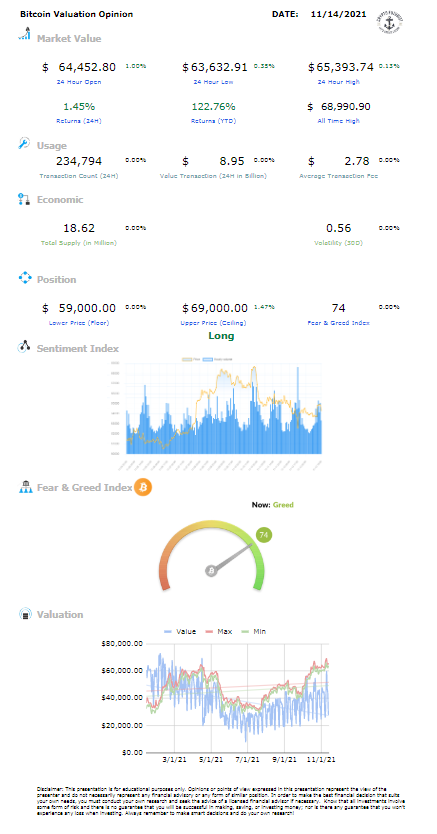Click the Position section icon
Image resolution: width=437 pixels, height=834 pixels.
[25, 278]
